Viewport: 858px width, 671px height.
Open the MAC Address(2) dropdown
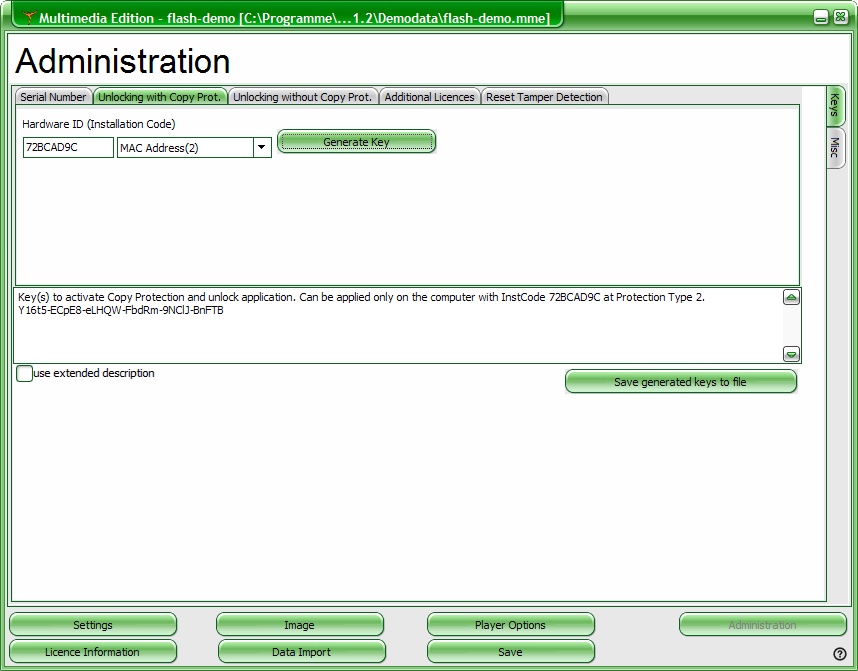[261, 148]
